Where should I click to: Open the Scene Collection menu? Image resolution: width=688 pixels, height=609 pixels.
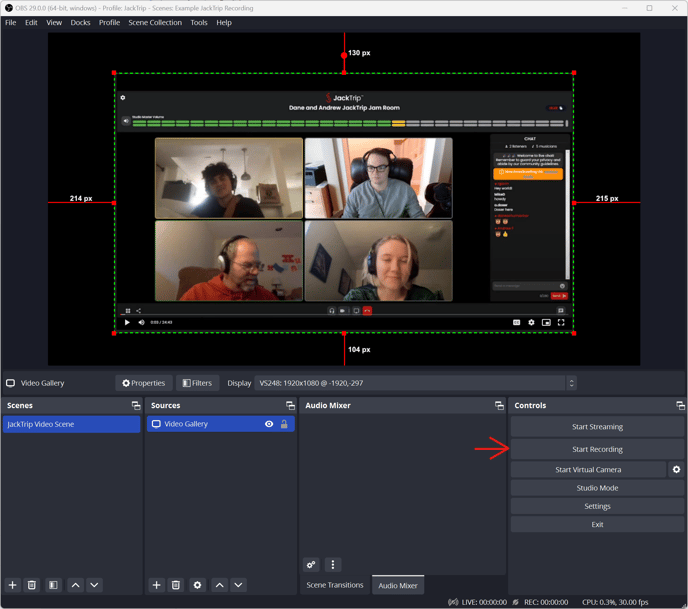(155, 22)
